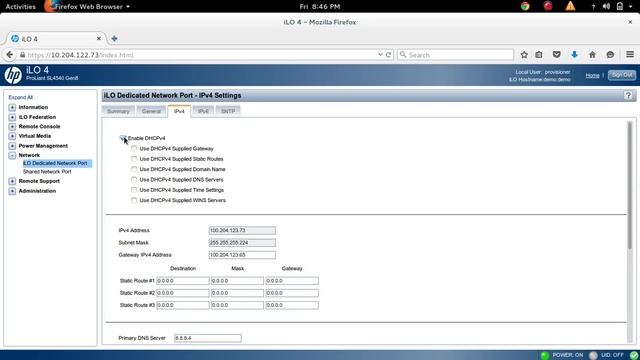Image resolution: width=640 pixels, height=360 pixels.
Task: Expand the Virtual Media tree node
Action: 12,136
